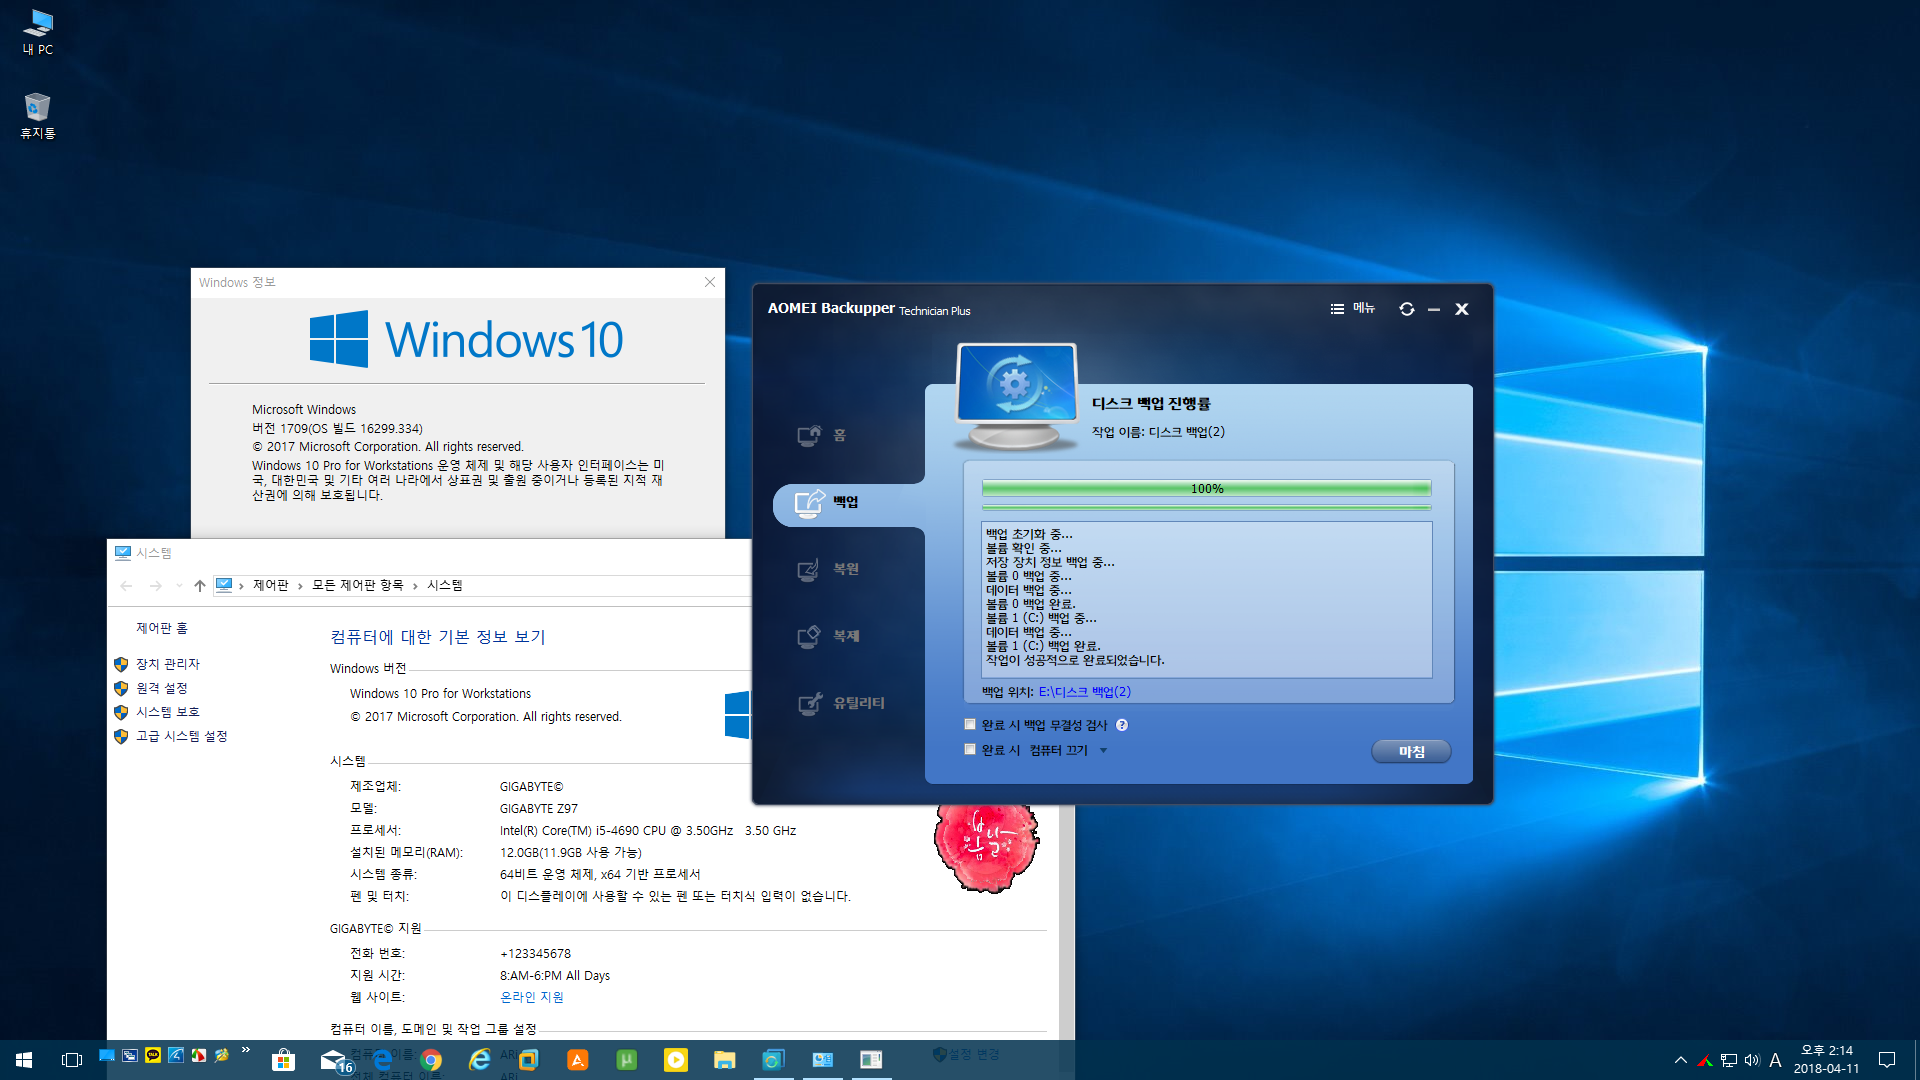Open 고급 시스템 설정

tap(181, 736)
